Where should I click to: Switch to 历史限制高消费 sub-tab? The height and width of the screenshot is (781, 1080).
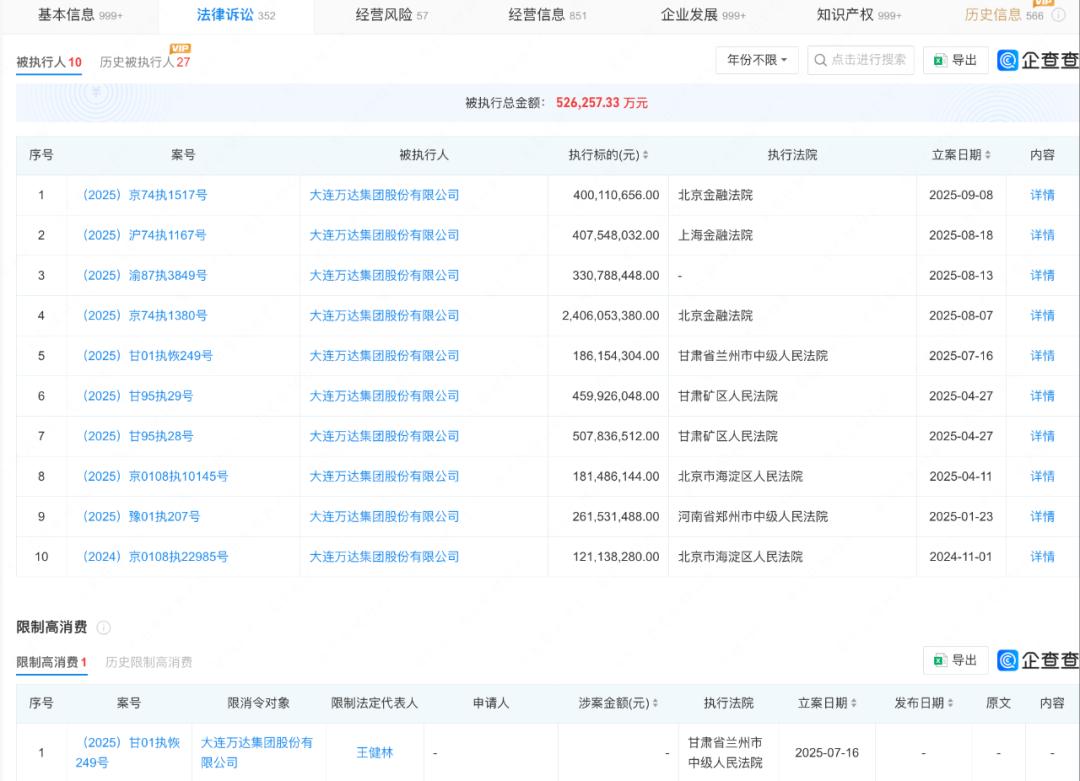point(149,662)
